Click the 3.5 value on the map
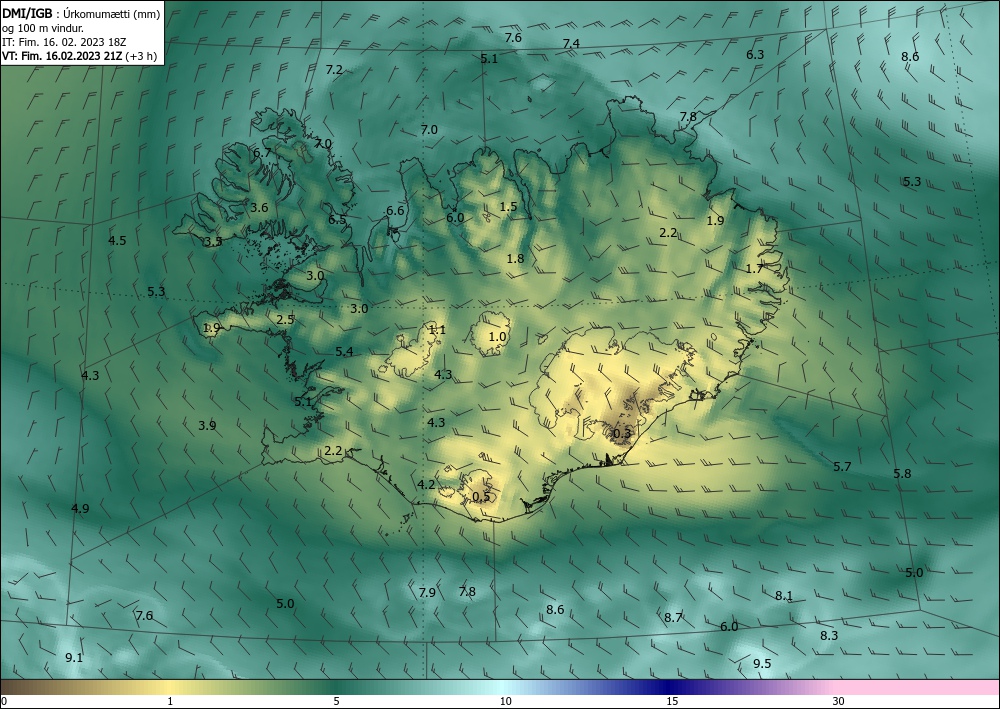Viewport: 1000px width, 709px height. point(213,242)
